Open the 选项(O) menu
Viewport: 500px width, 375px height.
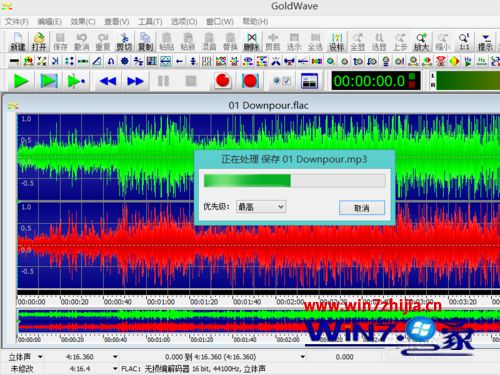pos(184,22)
